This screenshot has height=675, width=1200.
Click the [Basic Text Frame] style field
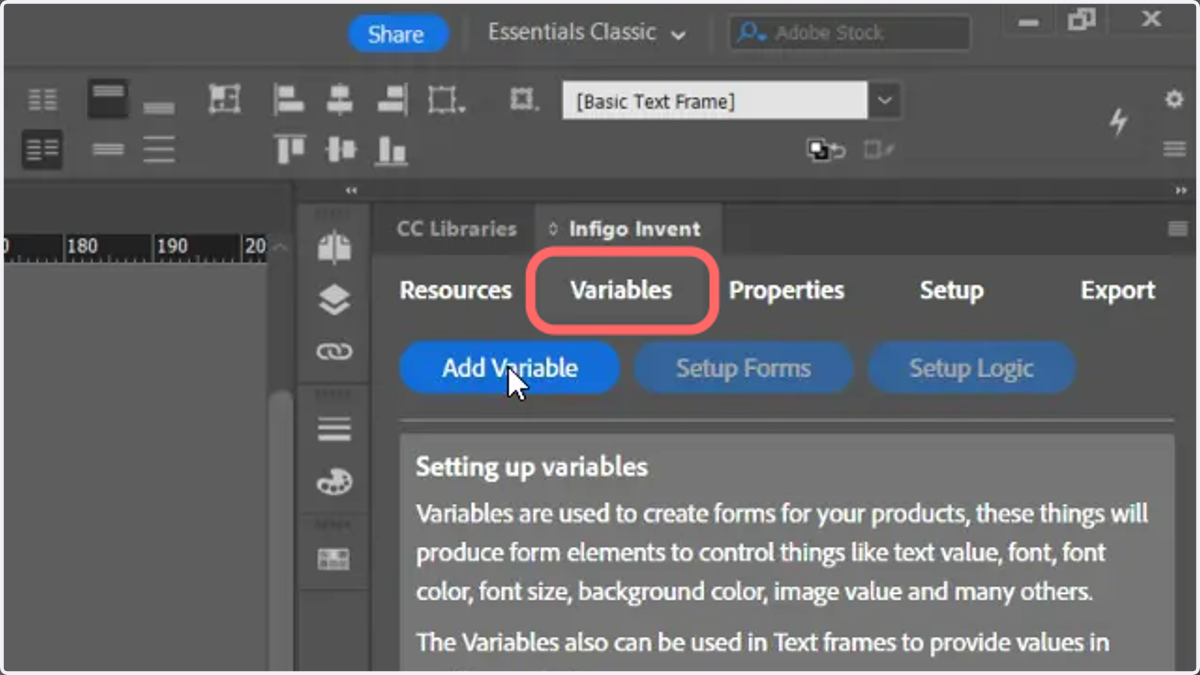714,101
